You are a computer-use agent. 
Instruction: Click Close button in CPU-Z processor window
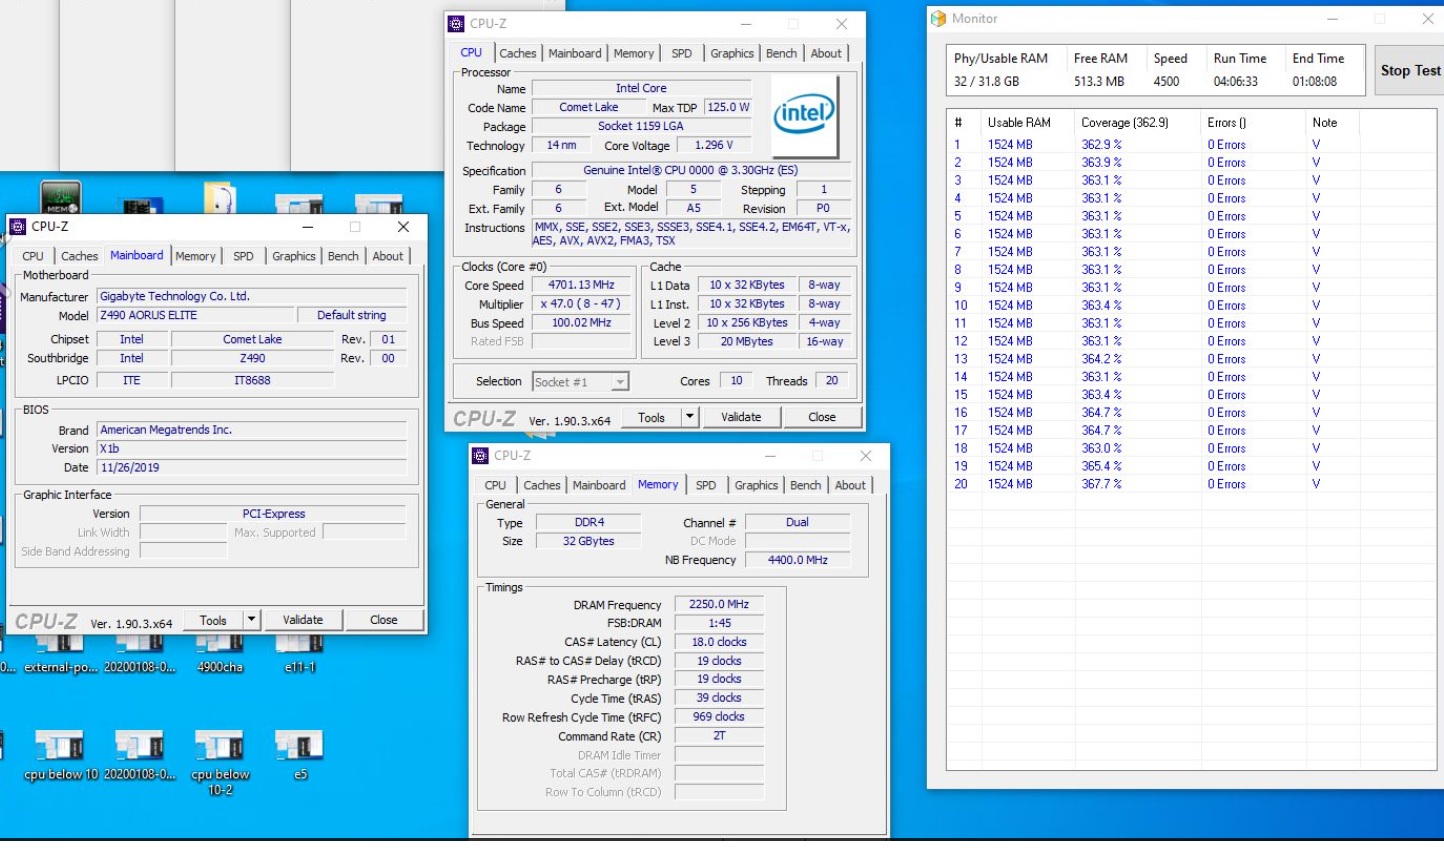822,418
